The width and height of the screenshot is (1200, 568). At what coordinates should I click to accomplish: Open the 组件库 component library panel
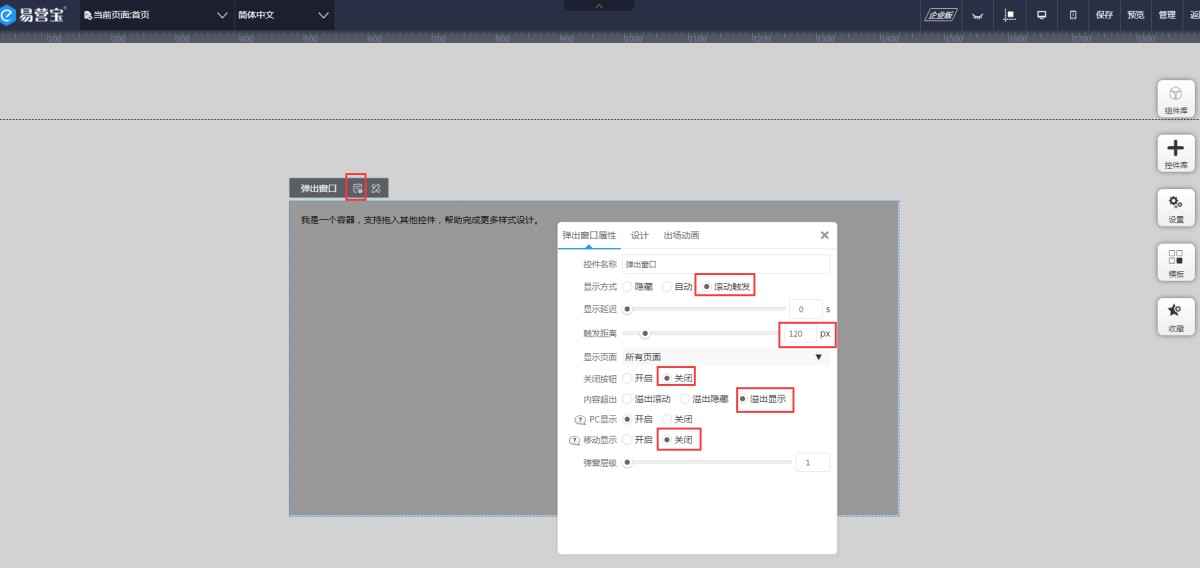[x=1176, y=99]
